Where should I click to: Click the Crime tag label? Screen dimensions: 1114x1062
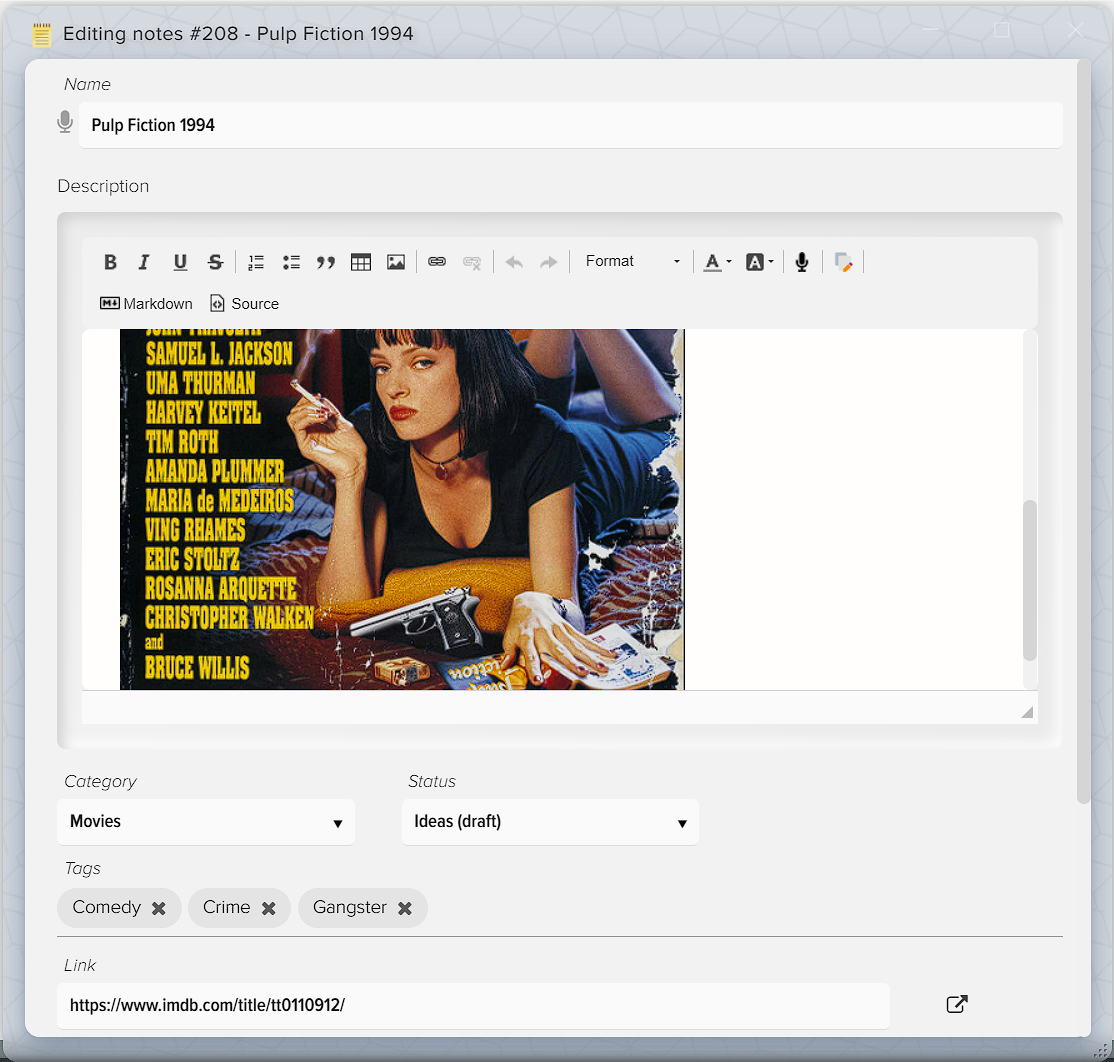pos(227,907)
